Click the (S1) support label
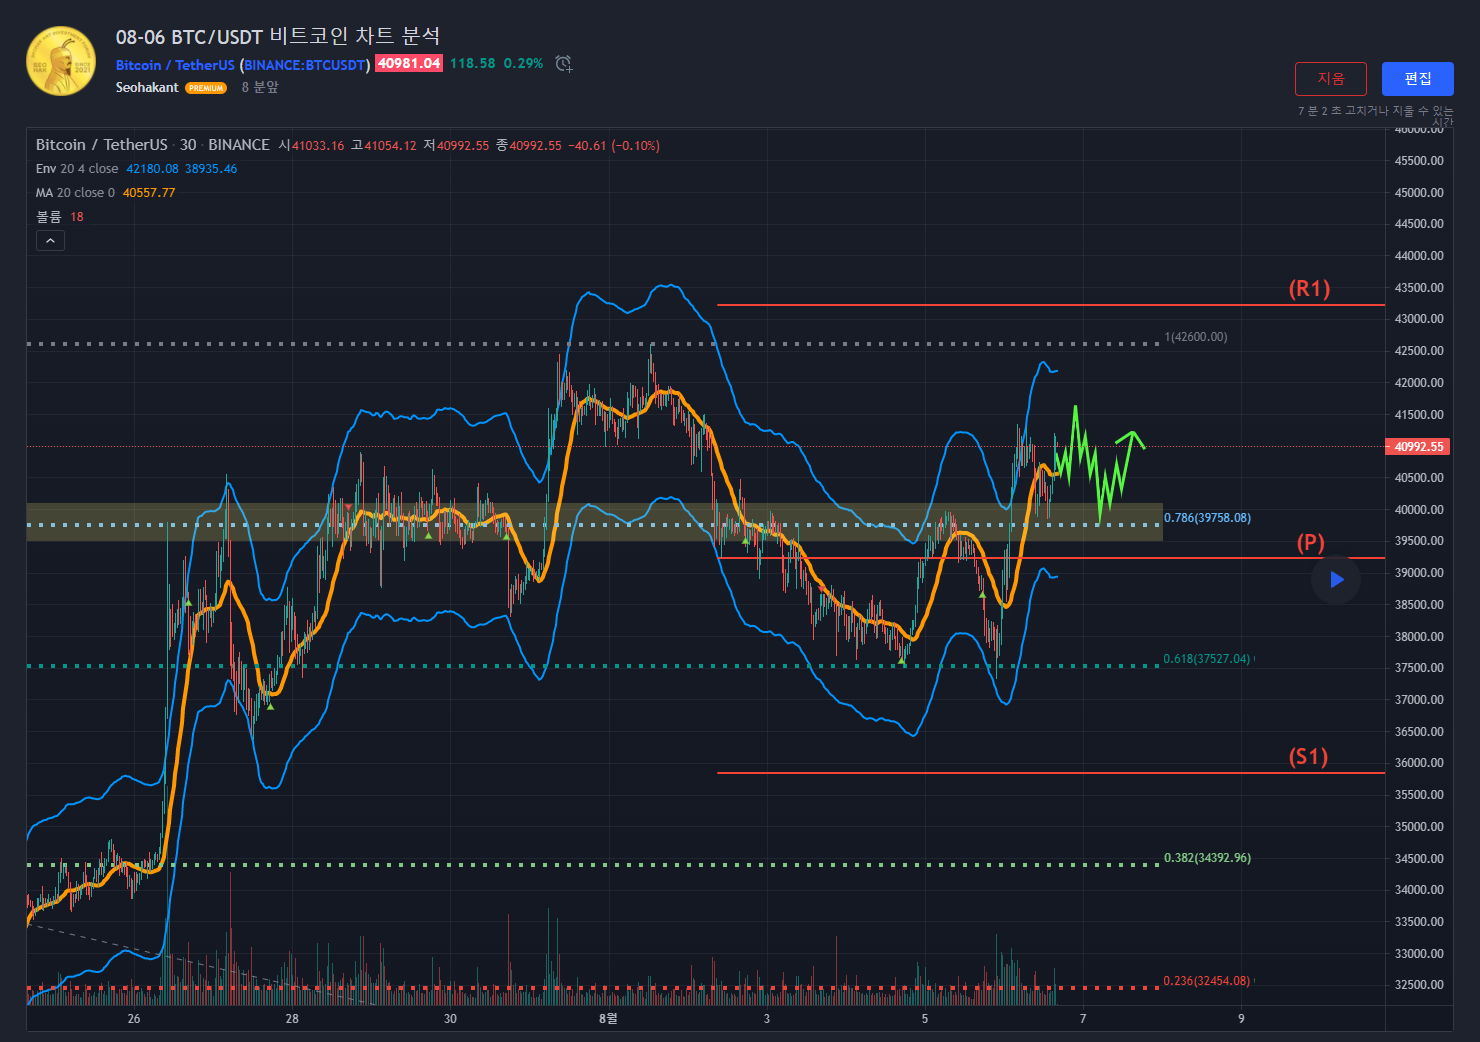1480x1042 pixels. 1308,757
